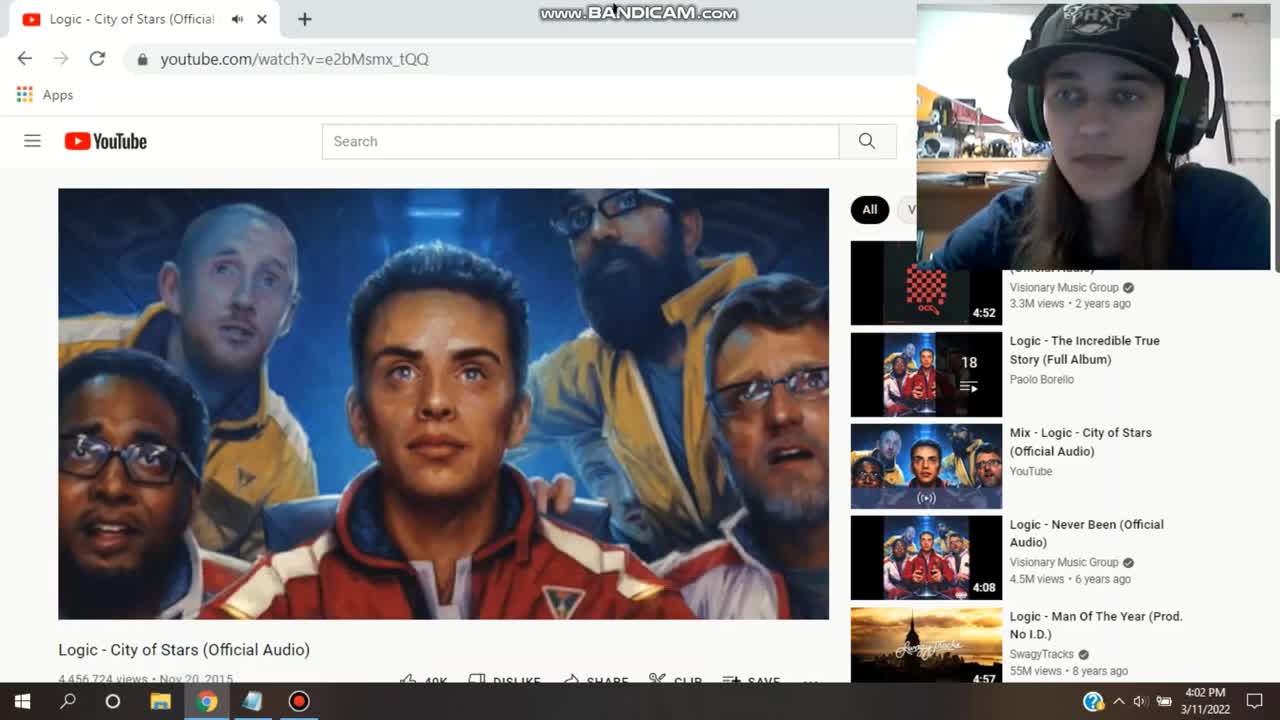Open the volume tray icon

pyautogui.click(x=1139, y=701)
